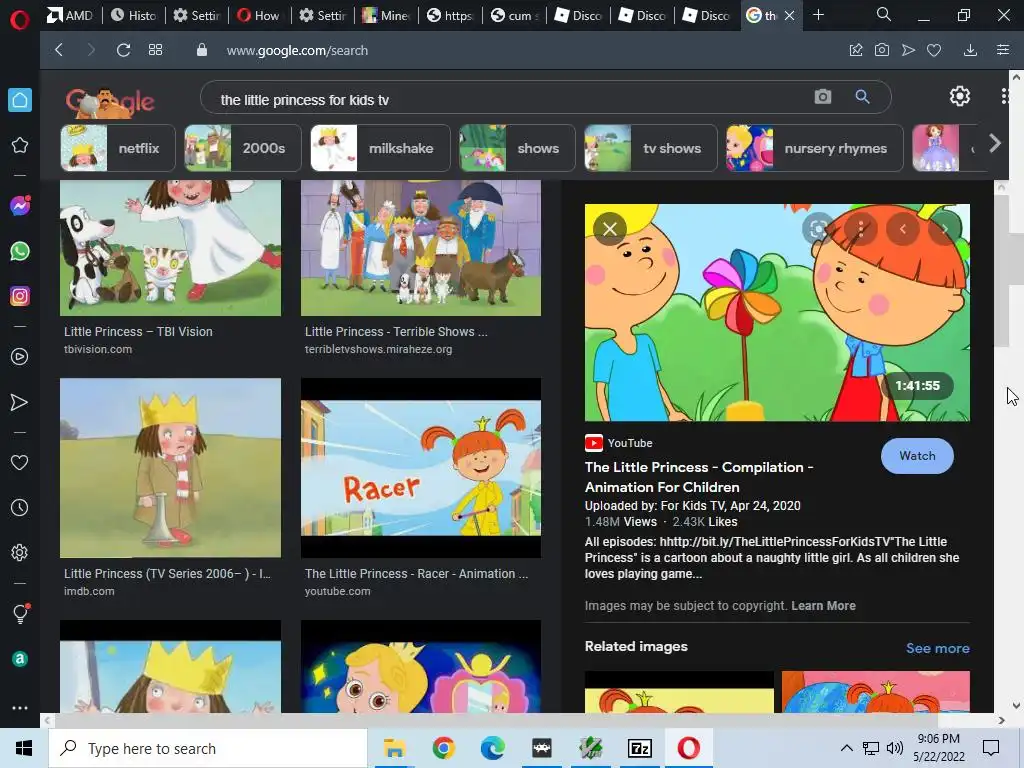Click the taskbar volume speaker icon
This screenshot has width=1024, height=768.
click(894, 748)
